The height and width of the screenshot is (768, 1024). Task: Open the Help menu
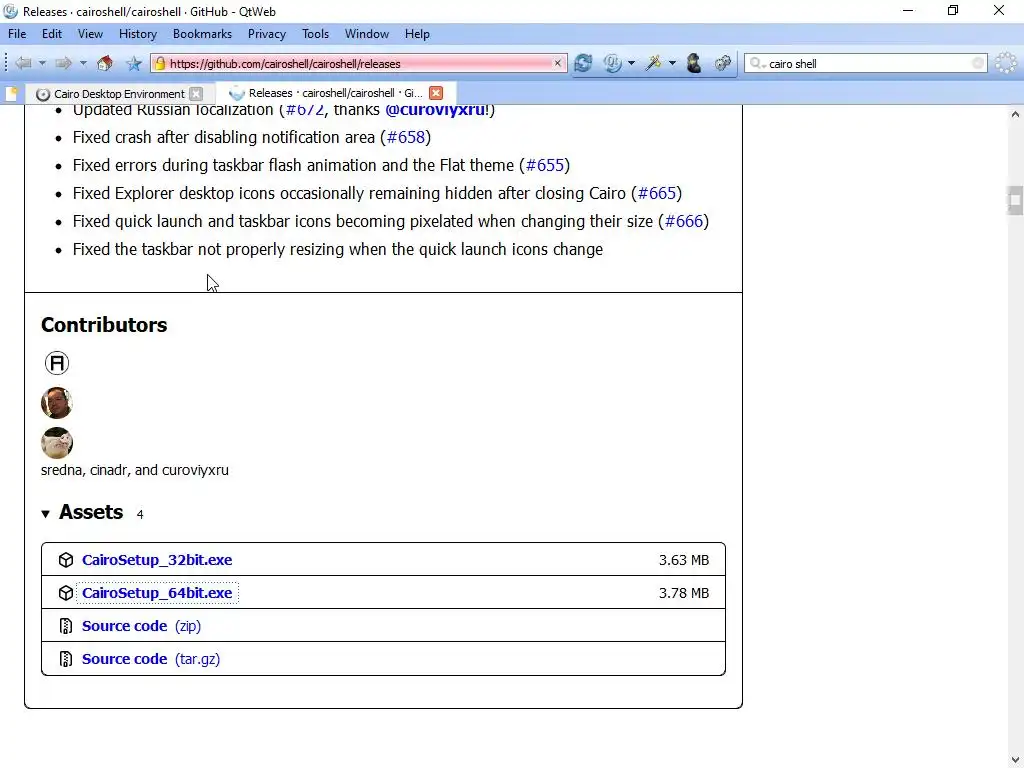point(417,34)
